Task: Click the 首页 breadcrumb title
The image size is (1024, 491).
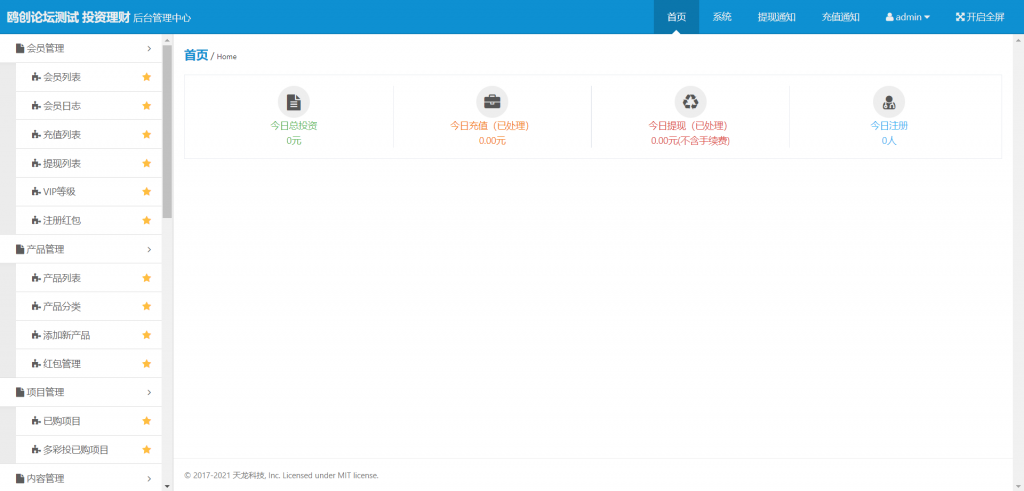Action: point(196,55)
